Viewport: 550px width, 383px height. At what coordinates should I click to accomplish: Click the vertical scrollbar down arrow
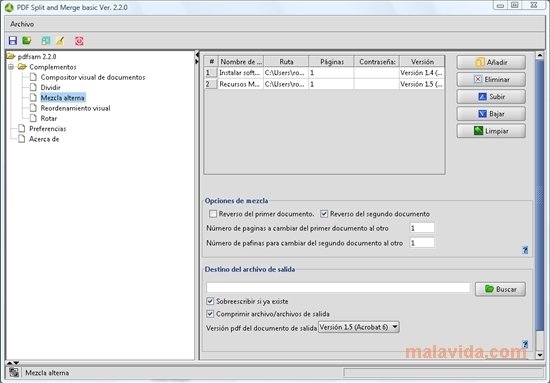click(540, 355)
